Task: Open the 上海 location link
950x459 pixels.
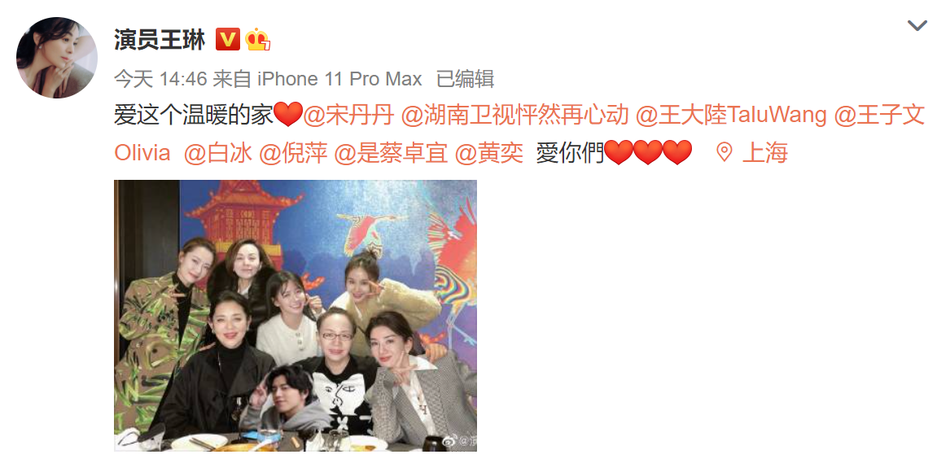Action: point(765,153)
